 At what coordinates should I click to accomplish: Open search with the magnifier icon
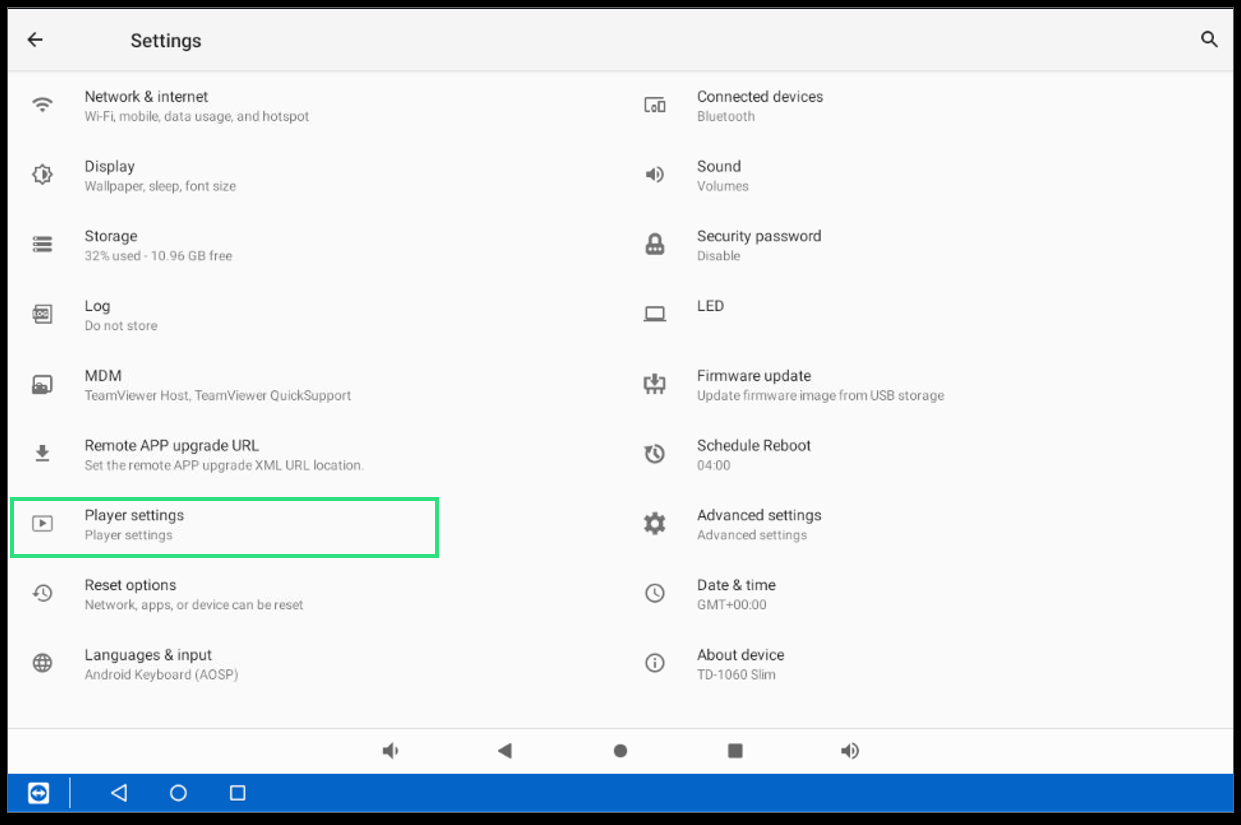pyautogui.click(x=1209, y=40)
